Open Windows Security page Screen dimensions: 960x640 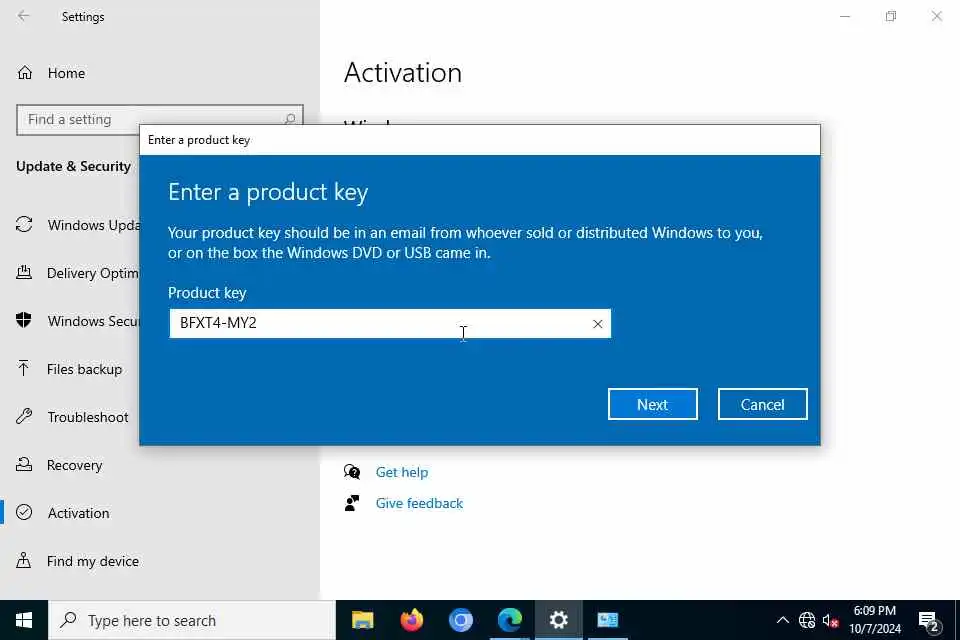(94, 321)
